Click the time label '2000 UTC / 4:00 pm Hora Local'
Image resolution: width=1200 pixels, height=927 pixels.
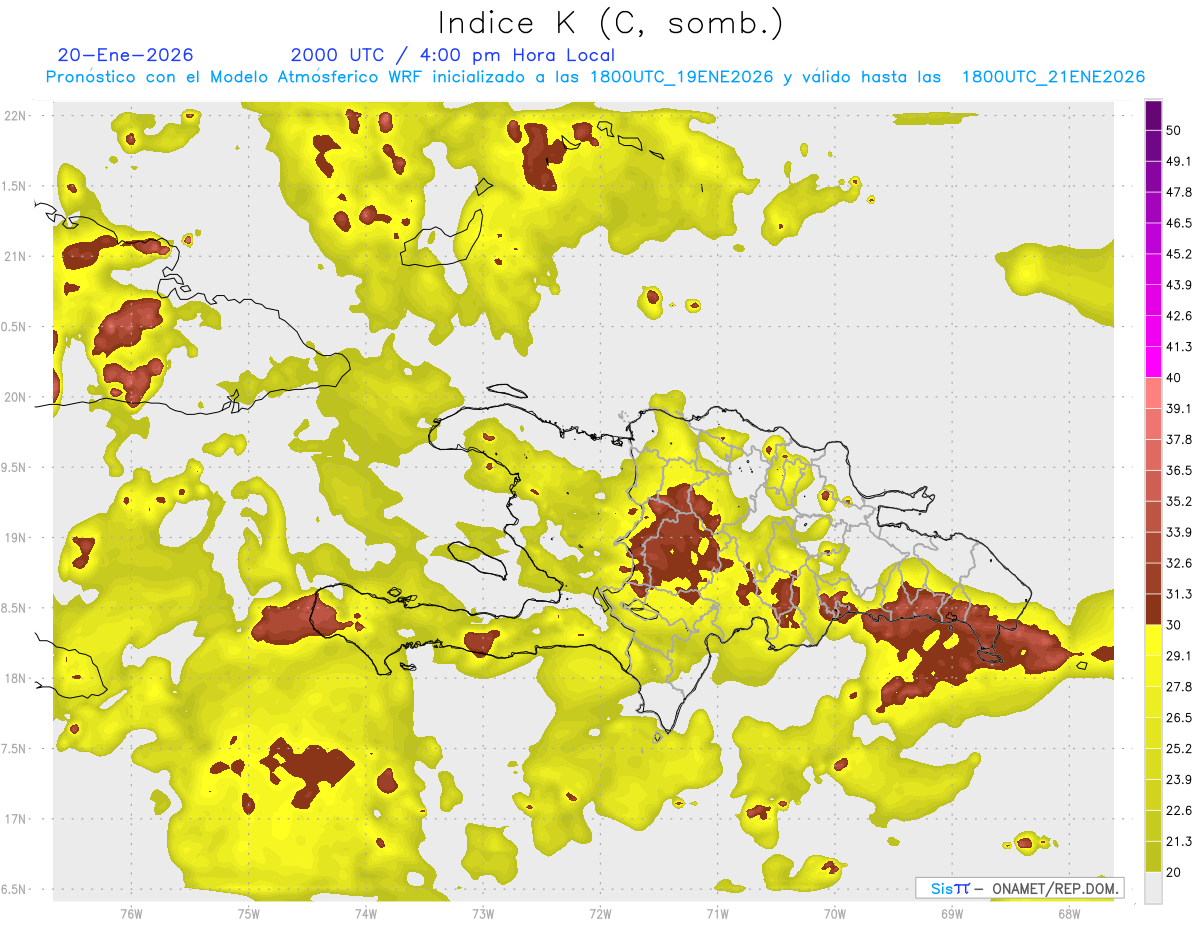(453, 55)
